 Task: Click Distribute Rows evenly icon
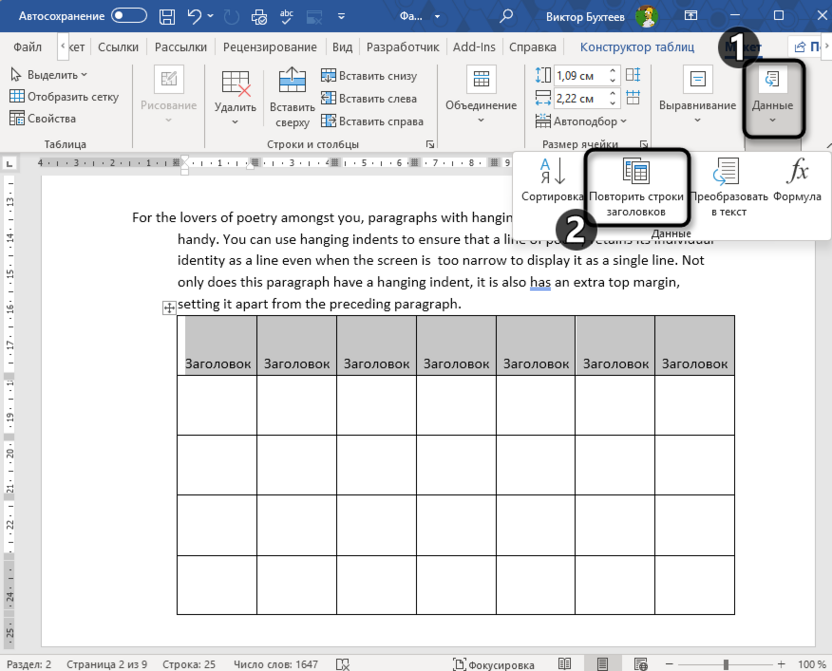[x=633, y=75]
